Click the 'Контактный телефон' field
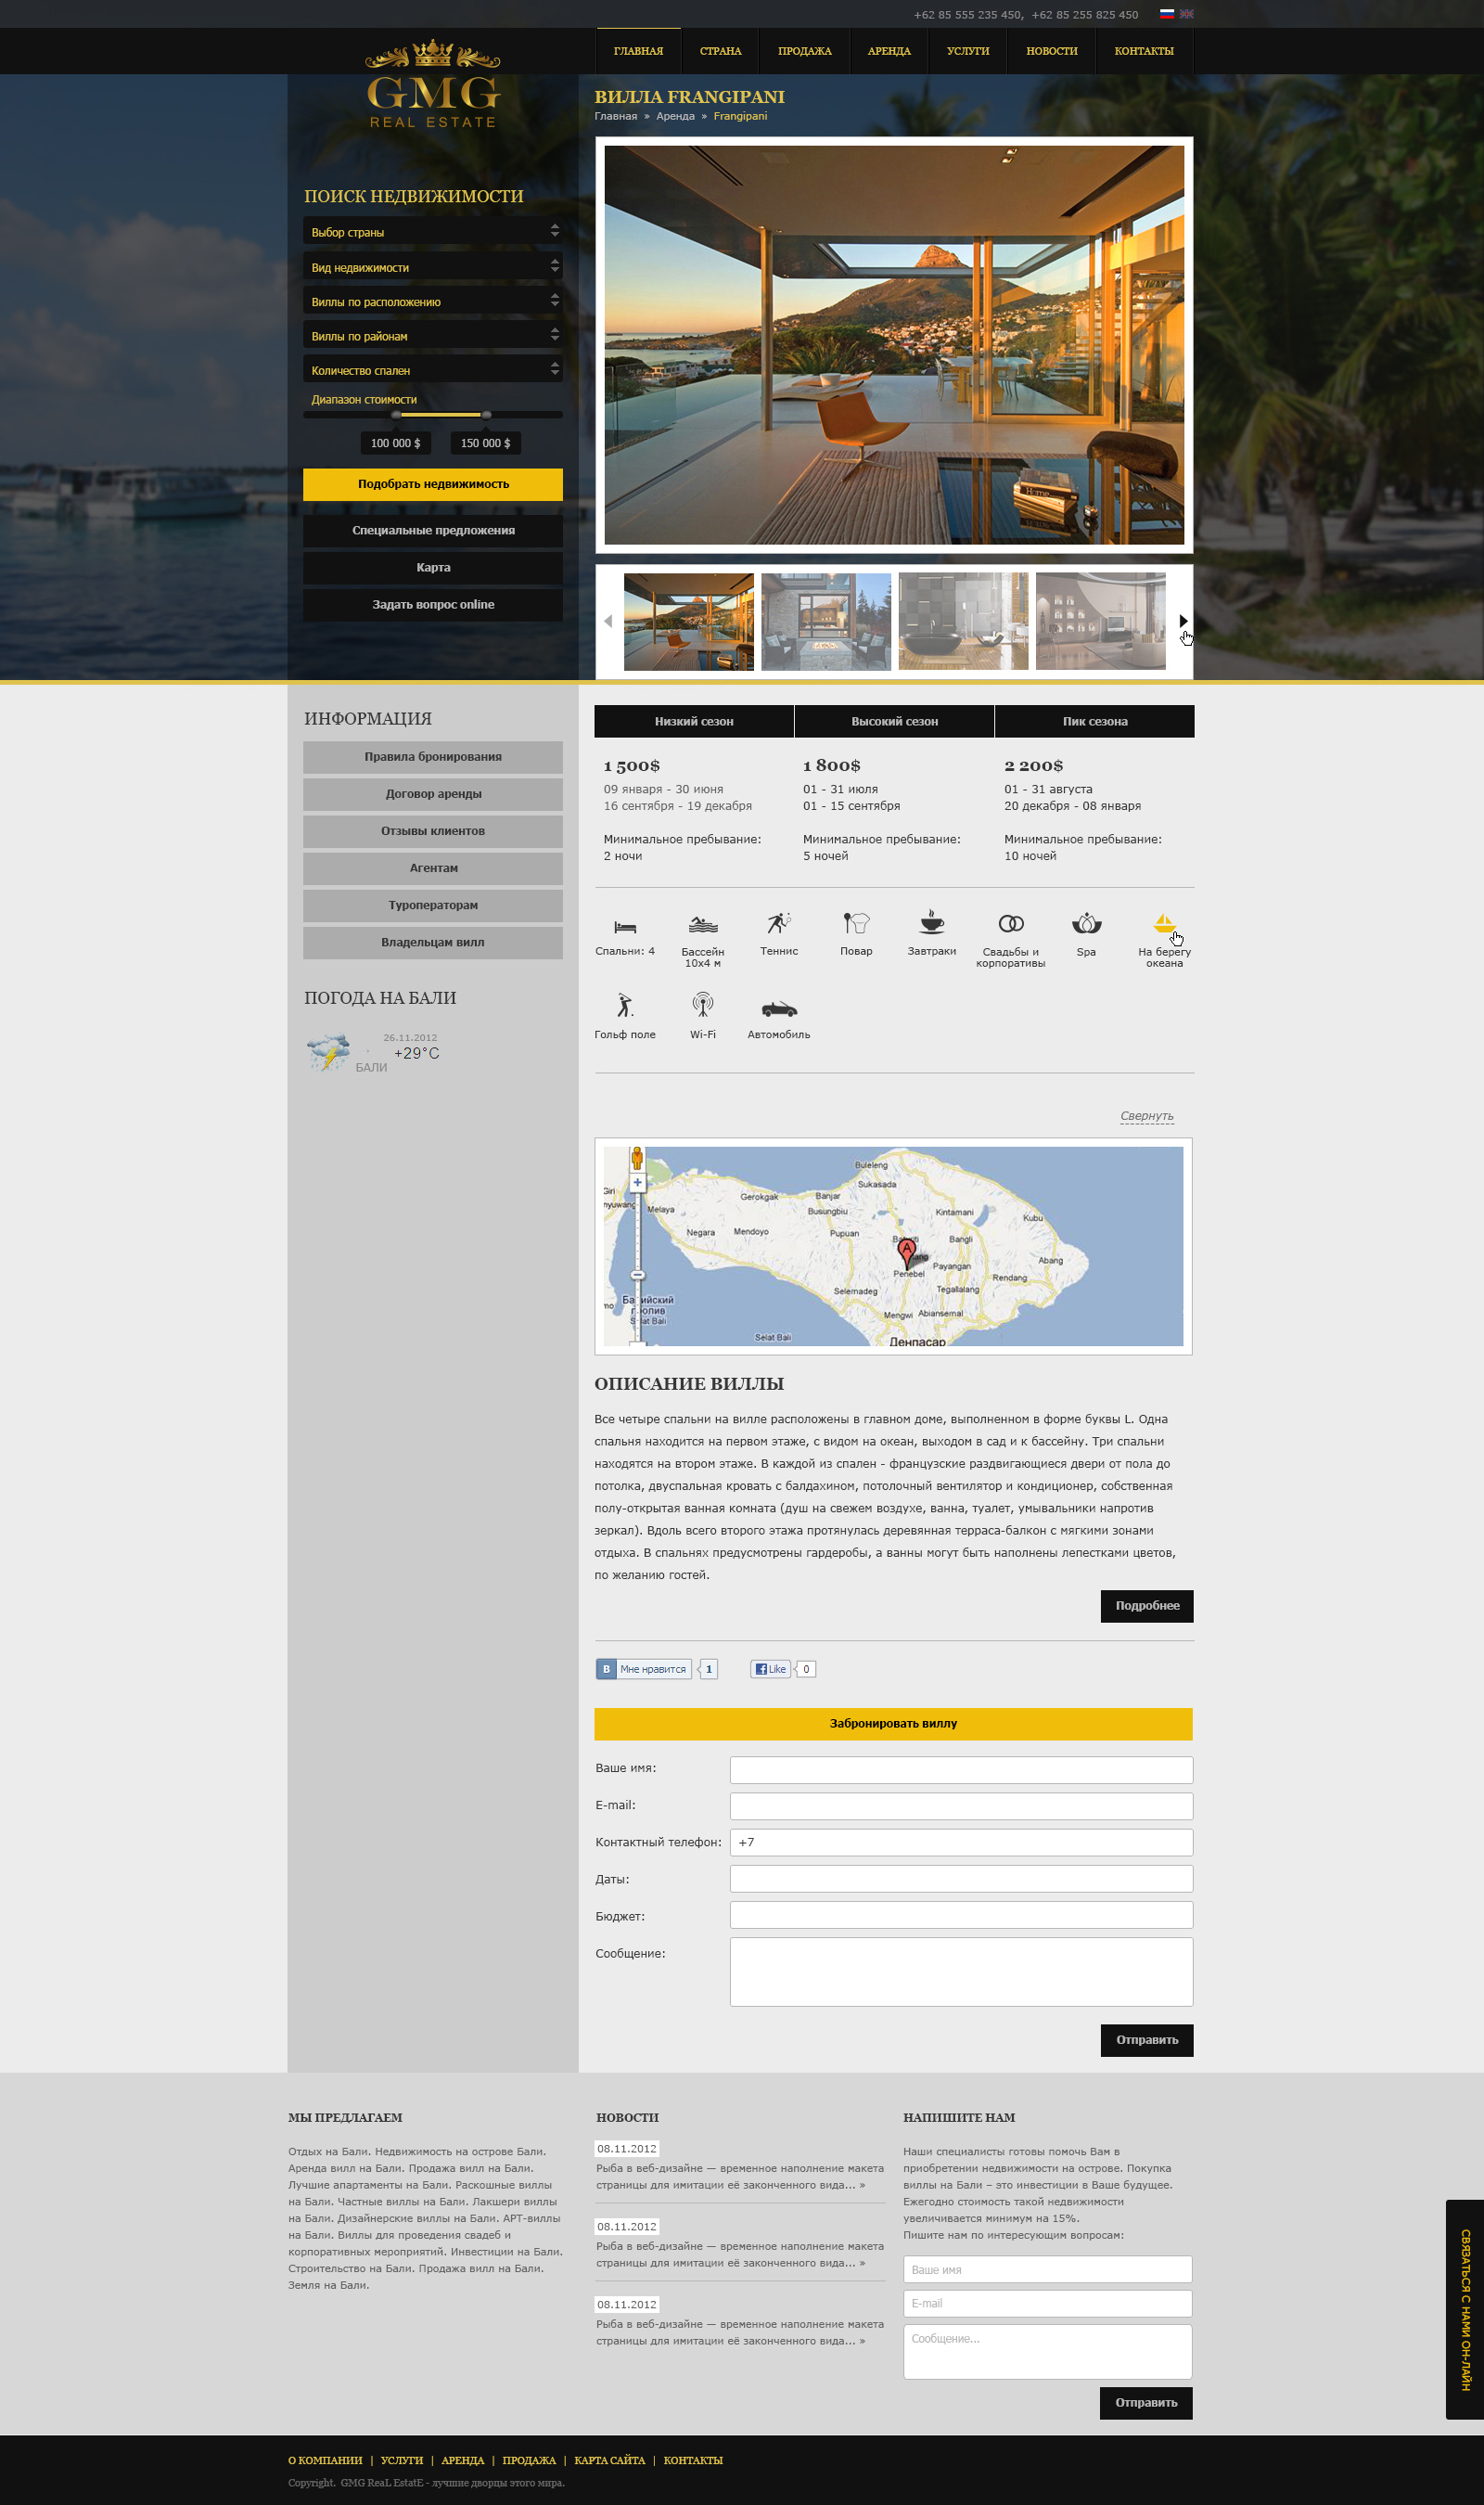 tap(961, 1843)
